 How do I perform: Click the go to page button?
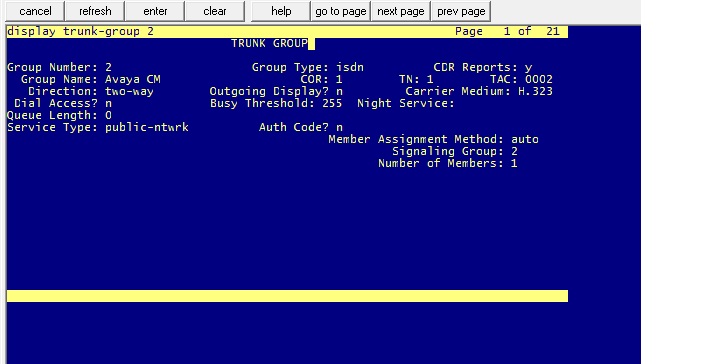point(341,11)
